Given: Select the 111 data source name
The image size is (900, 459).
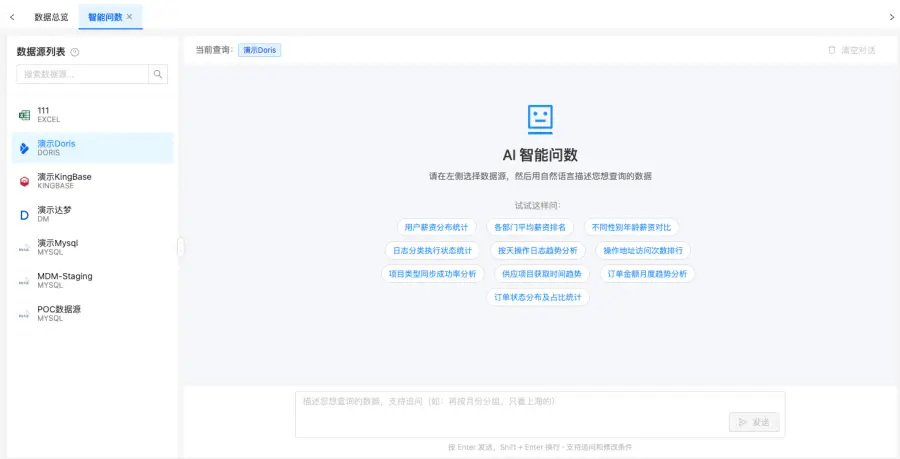Looking at the screenshot, I should pyautogui.click(x=44, y=110).
